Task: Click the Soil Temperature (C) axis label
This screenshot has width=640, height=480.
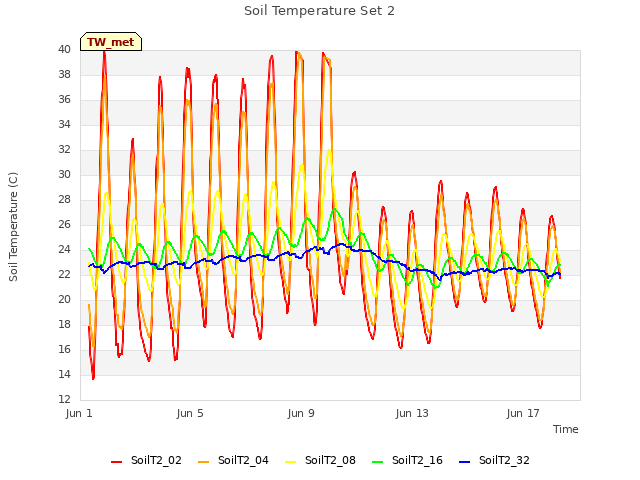Action: coord(13,227)
